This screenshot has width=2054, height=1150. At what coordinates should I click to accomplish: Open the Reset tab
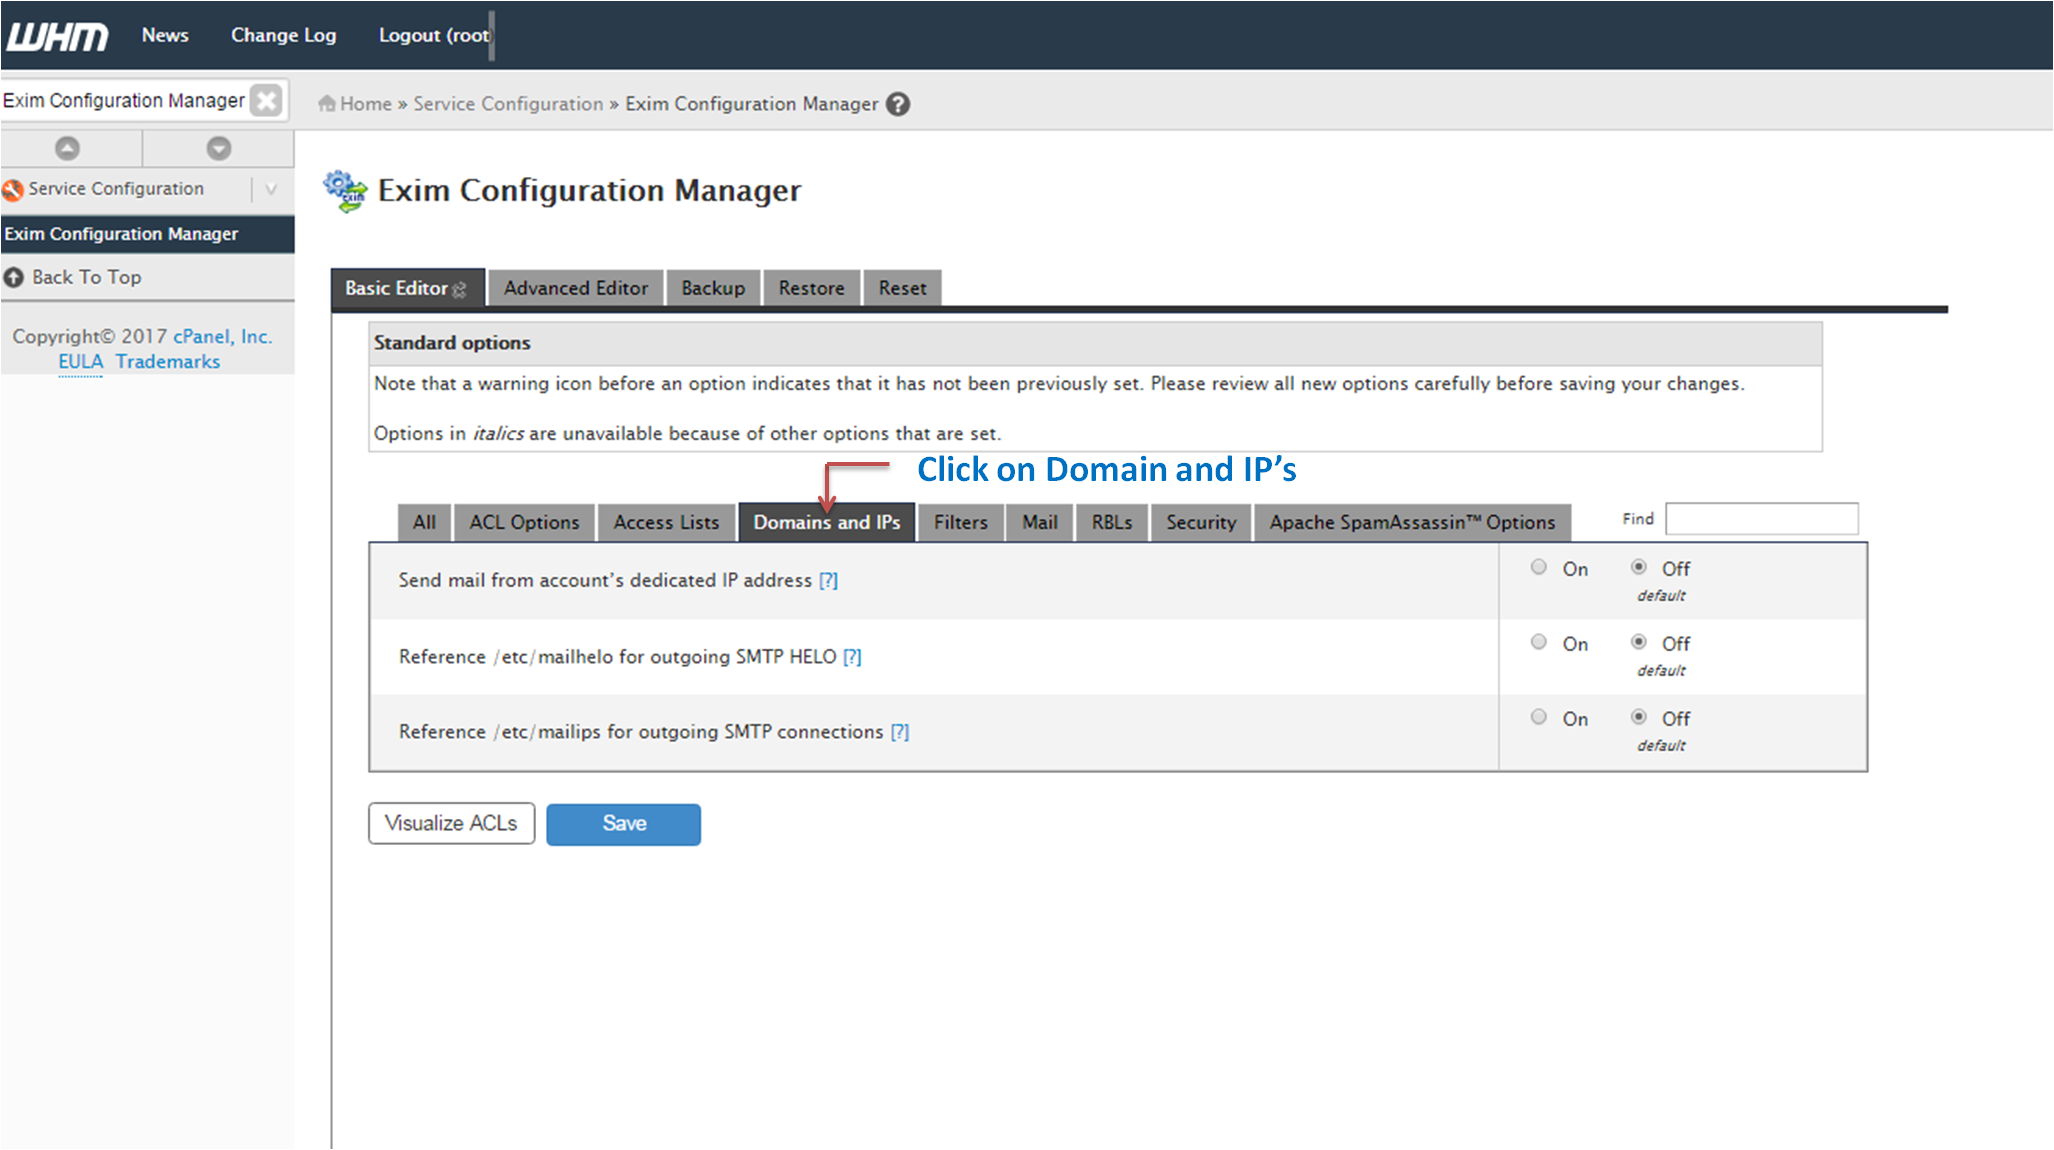coord(902,288)
